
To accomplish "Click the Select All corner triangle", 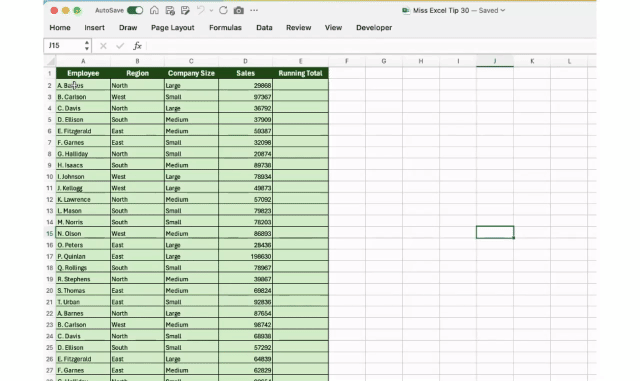I will click(50, 61).
